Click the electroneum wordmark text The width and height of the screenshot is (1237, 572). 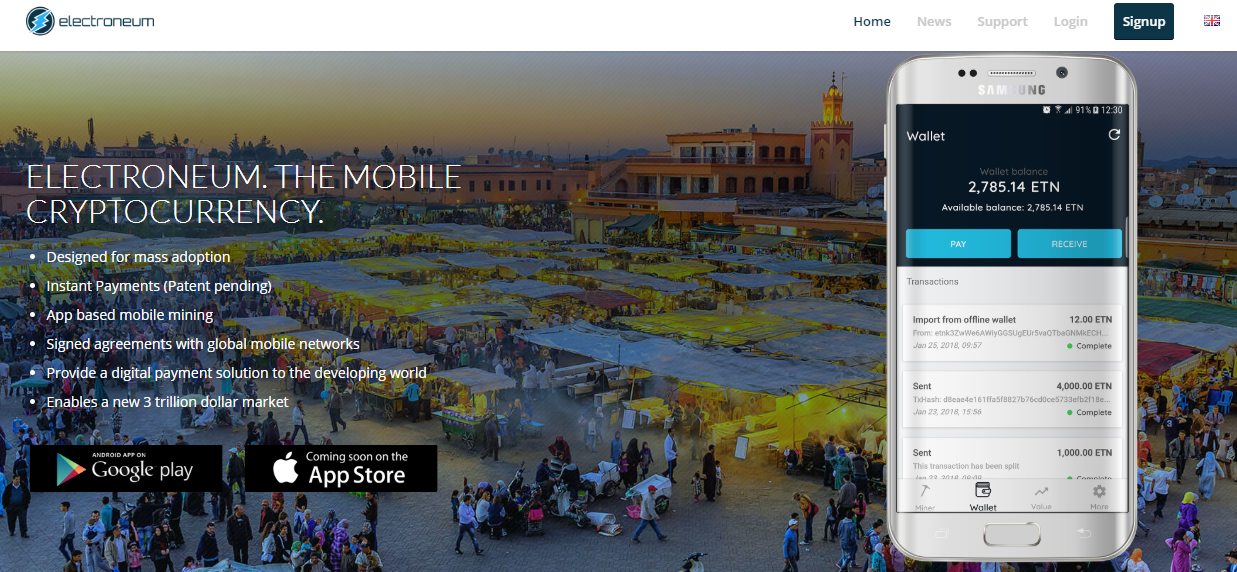click(107, 21)
